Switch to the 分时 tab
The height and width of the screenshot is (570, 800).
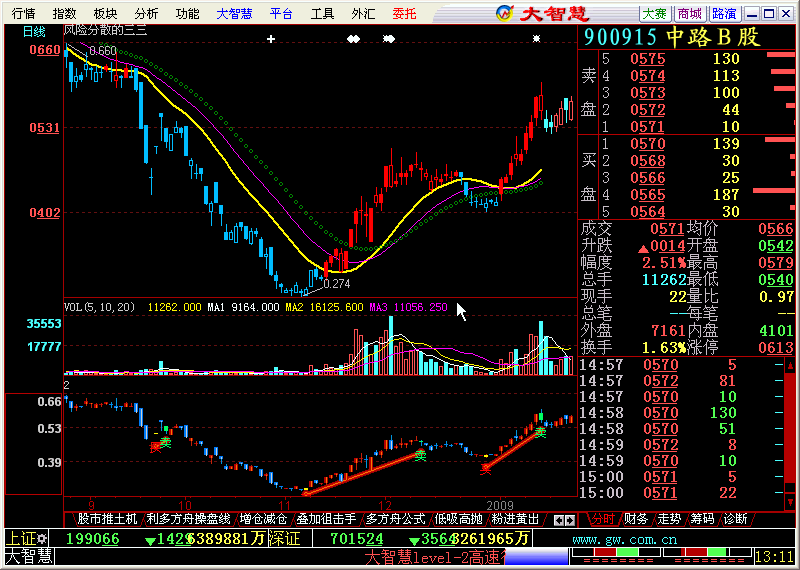(x=603, y=519)
